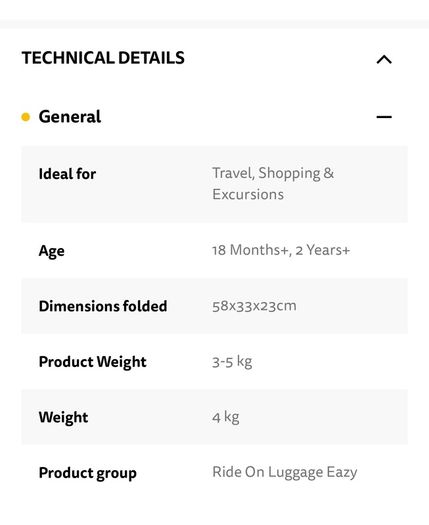Click the word Excursions in Ideal for row
The width and height of the screenshot is (429, 525).
pos(248,195)
